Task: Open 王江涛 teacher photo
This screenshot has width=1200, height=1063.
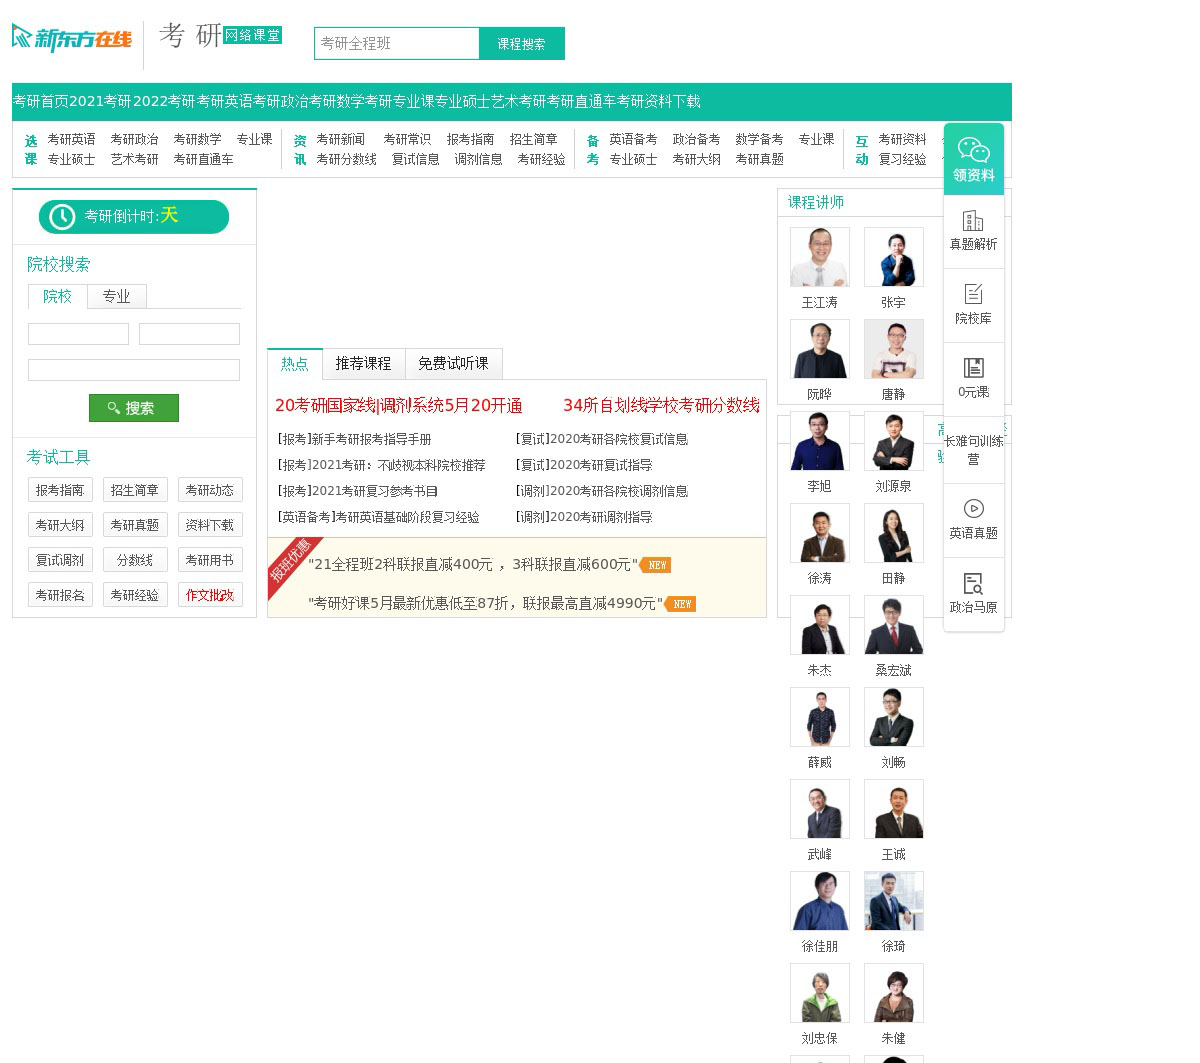Action: (819, 258)
